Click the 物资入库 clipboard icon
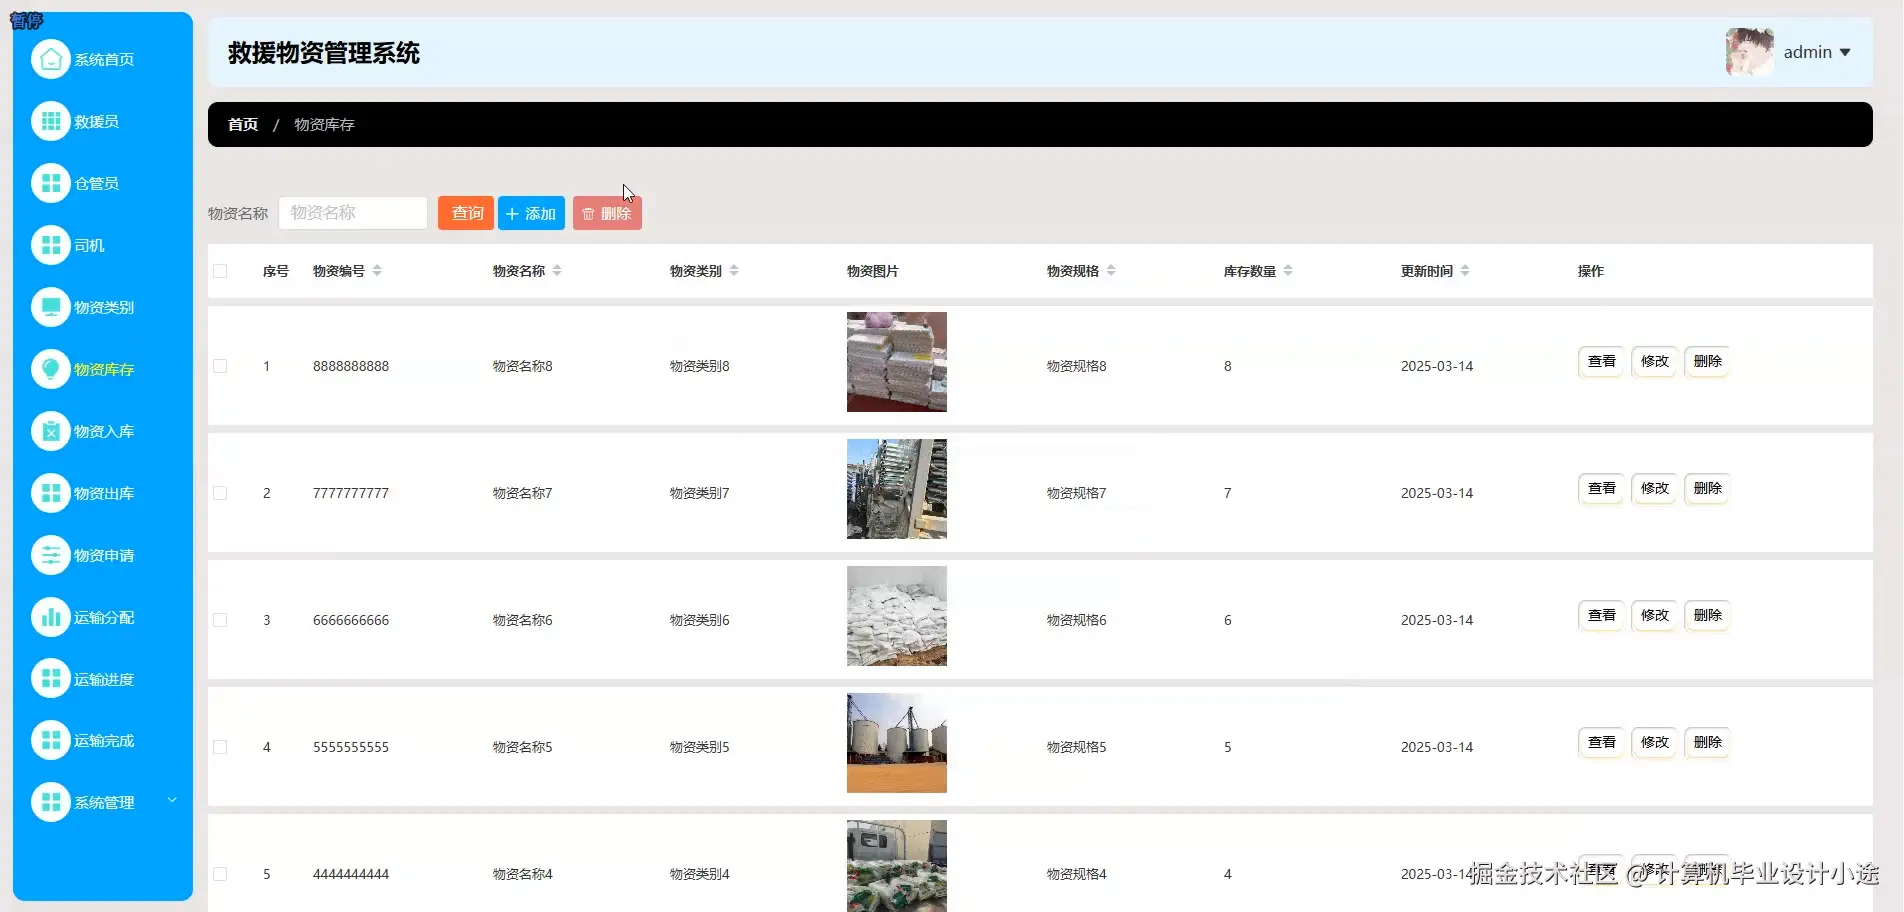Image resolution: width=1904 pixels, height=912 pixels. coord(51,431)
